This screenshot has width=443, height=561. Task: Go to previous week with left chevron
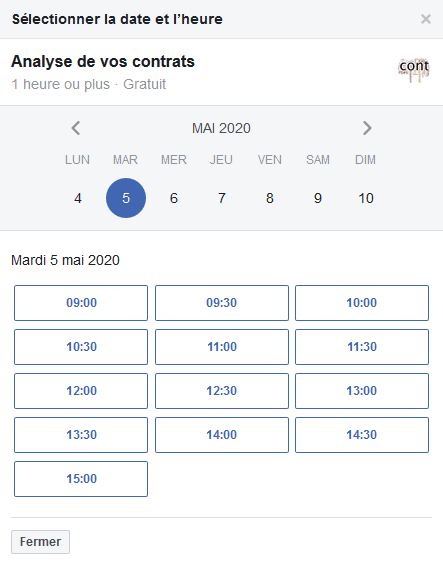coord(76,128)
